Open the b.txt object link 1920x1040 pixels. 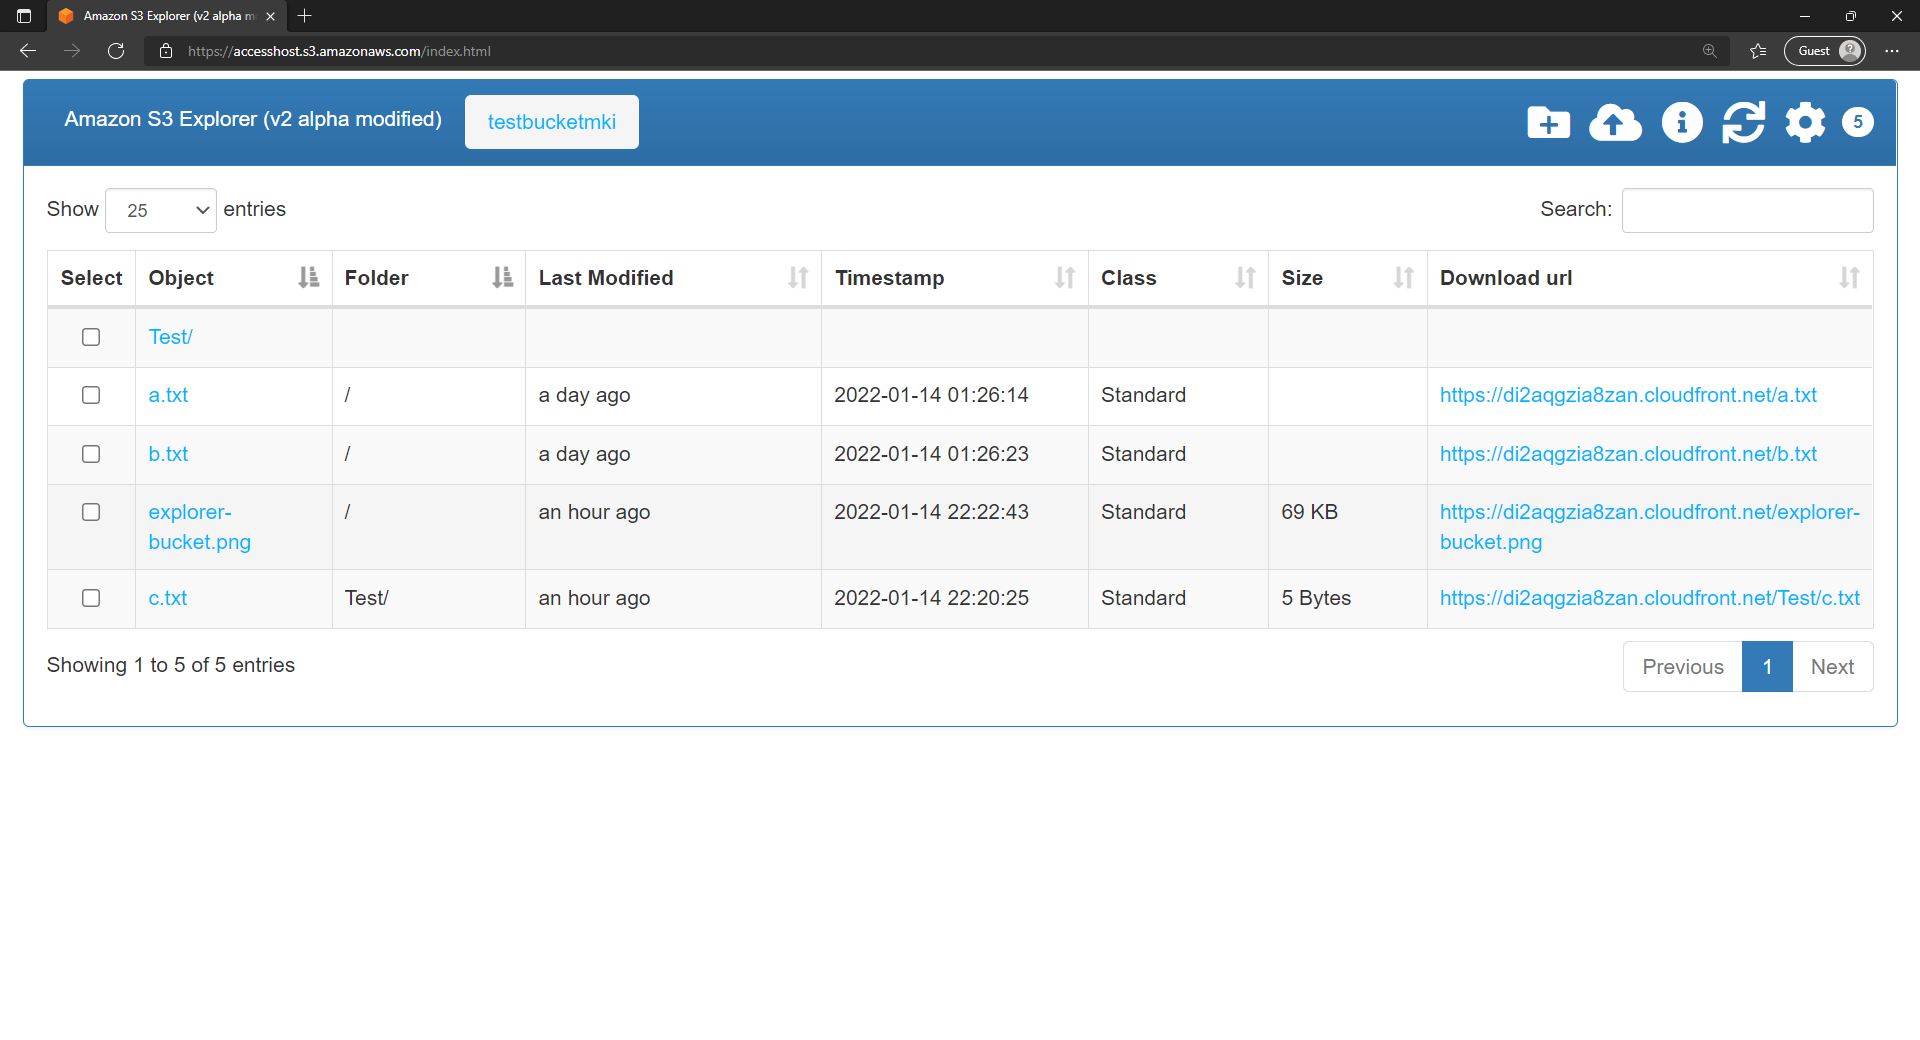coord(168,454)
